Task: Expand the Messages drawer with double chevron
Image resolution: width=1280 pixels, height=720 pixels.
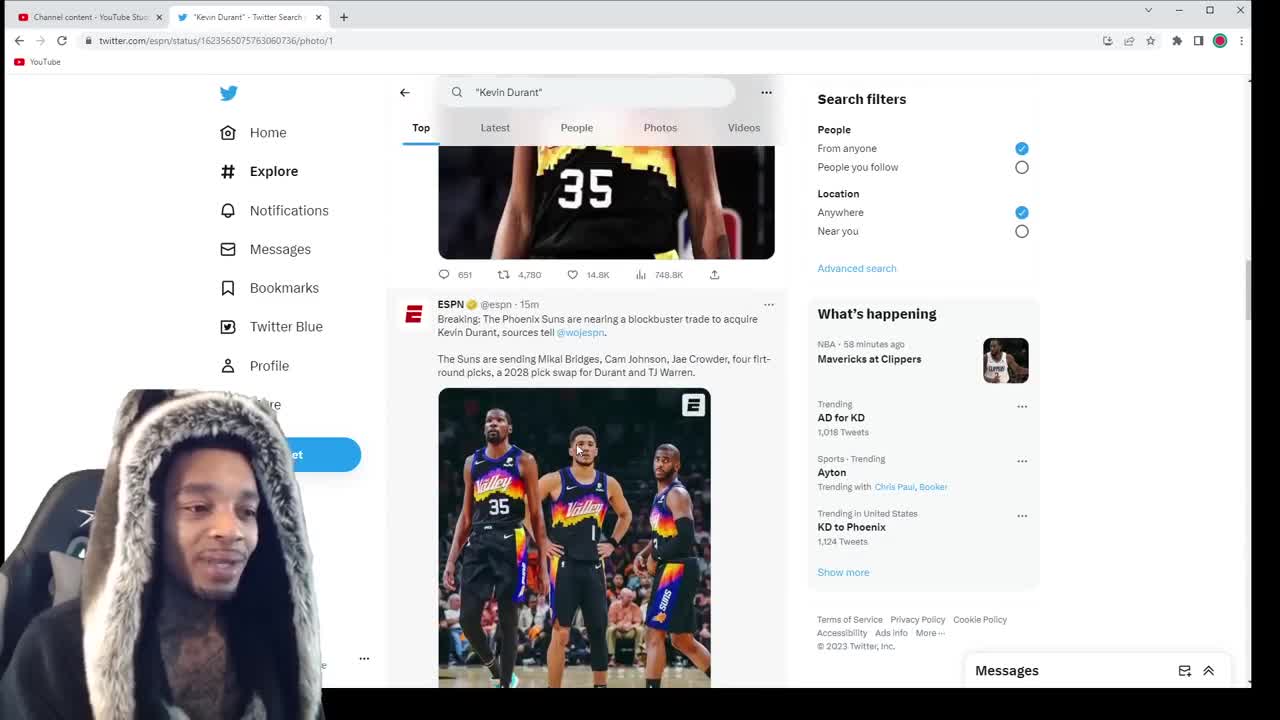Action: point(1208,671)
